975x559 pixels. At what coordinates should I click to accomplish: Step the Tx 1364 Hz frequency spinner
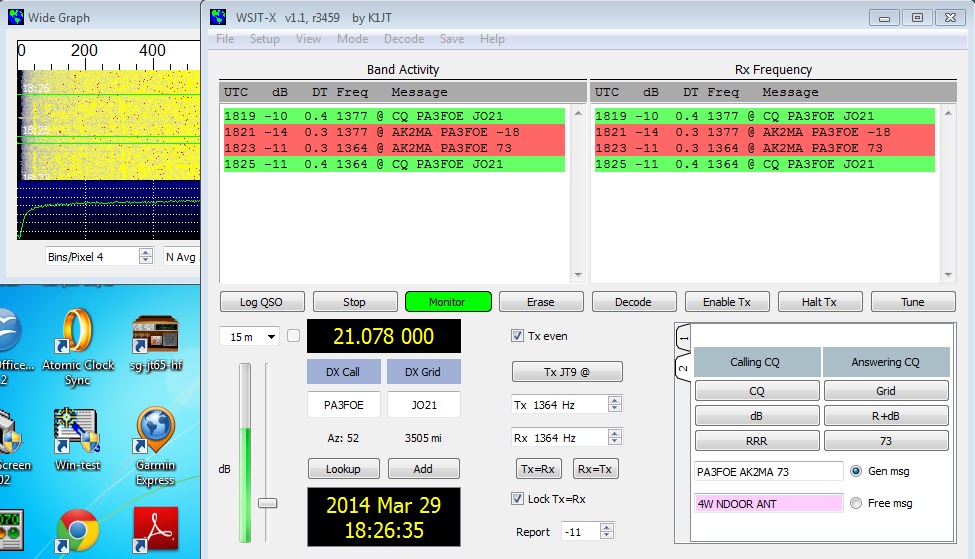614,404
